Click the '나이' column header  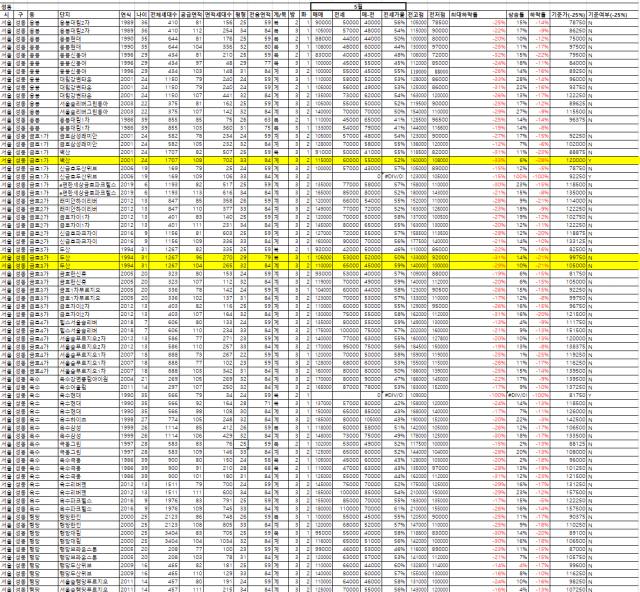click(141, 14)
